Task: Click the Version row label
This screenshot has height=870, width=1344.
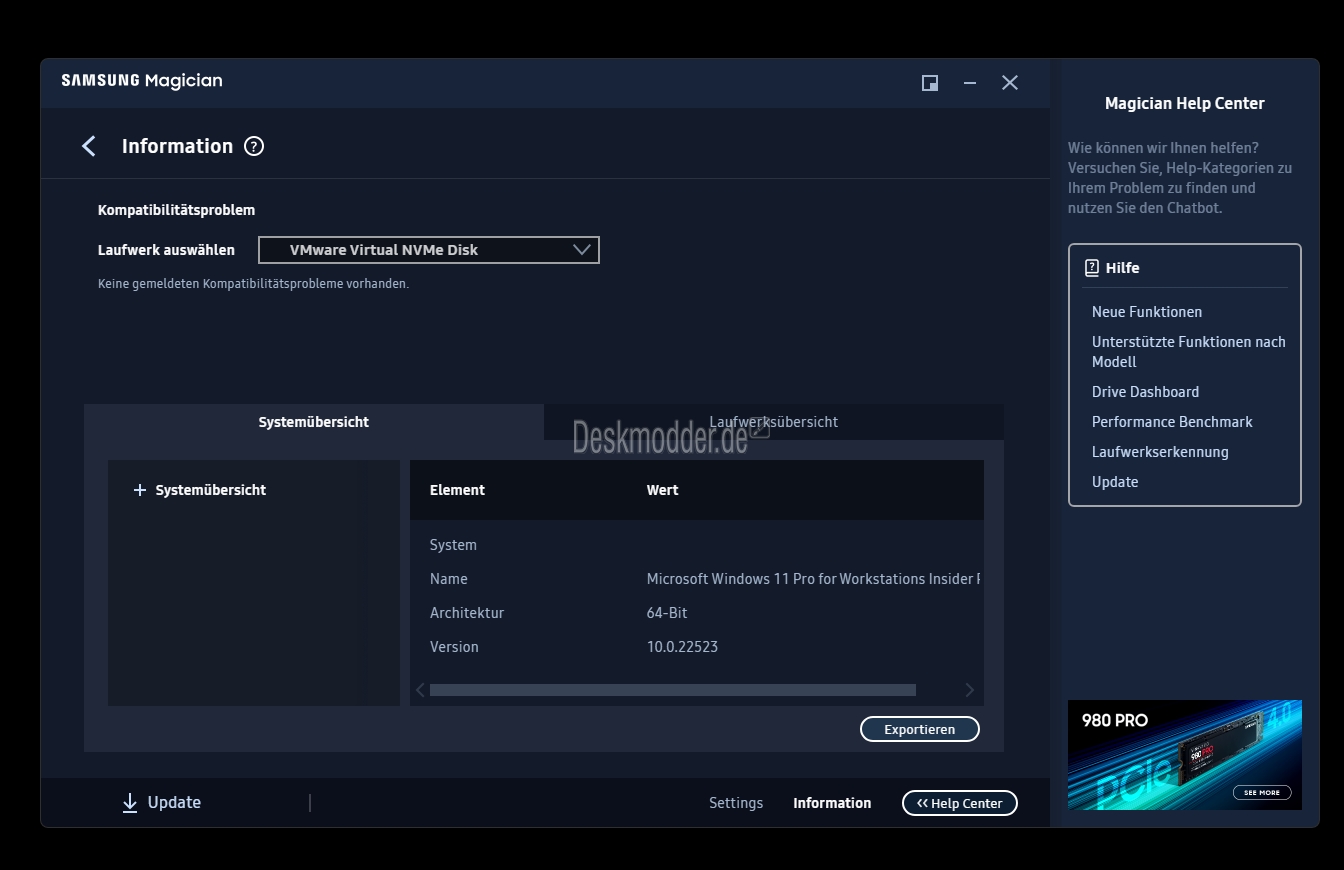Action: point(454,647)
